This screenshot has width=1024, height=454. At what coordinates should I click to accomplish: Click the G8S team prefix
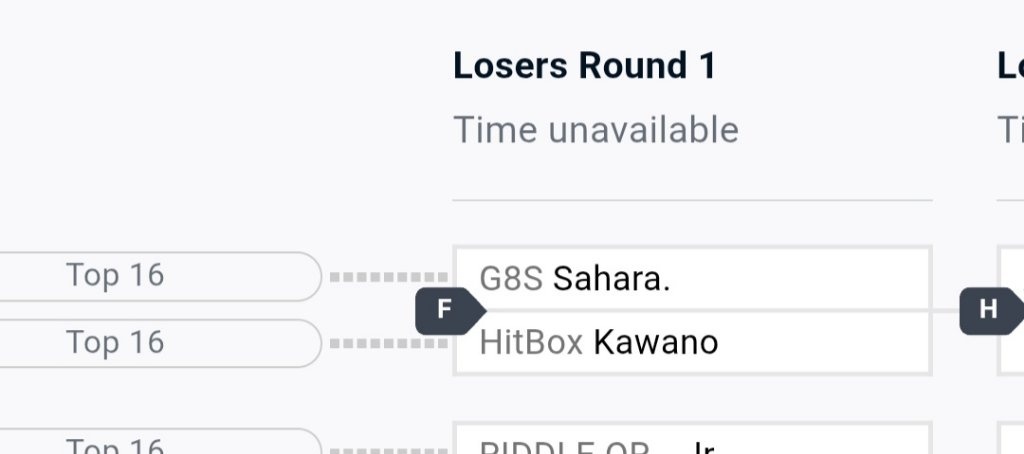(x=511, y=279)
